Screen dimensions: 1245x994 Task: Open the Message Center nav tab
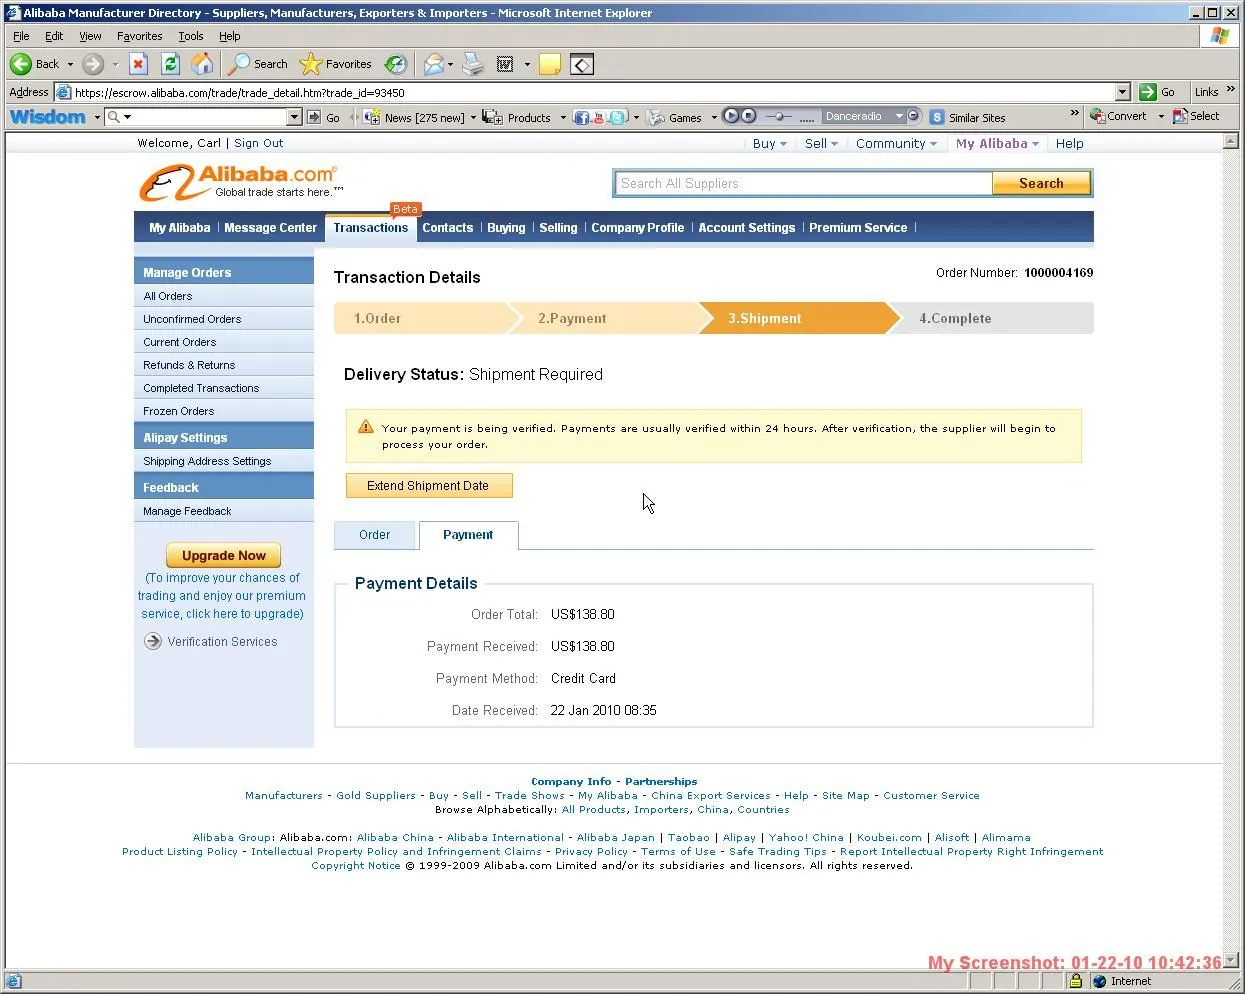(x=270, y=227)
